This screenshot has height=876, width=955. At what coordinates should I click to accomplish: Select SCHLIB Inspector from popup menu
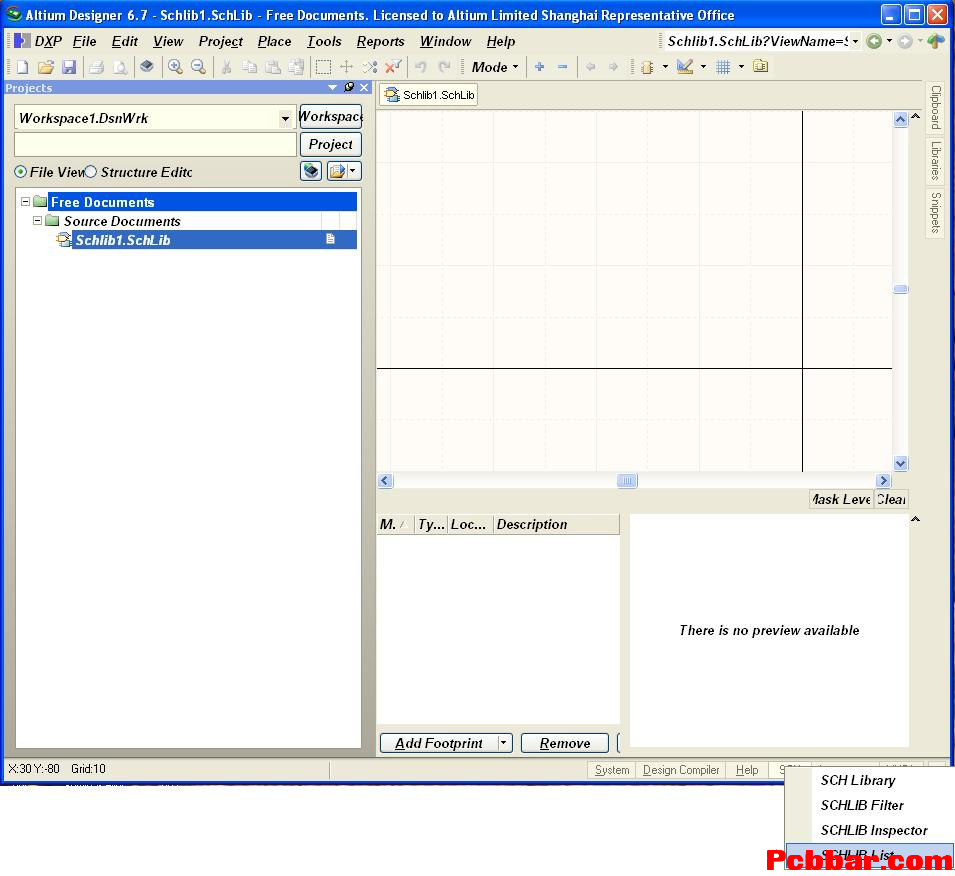coord(873,830)
